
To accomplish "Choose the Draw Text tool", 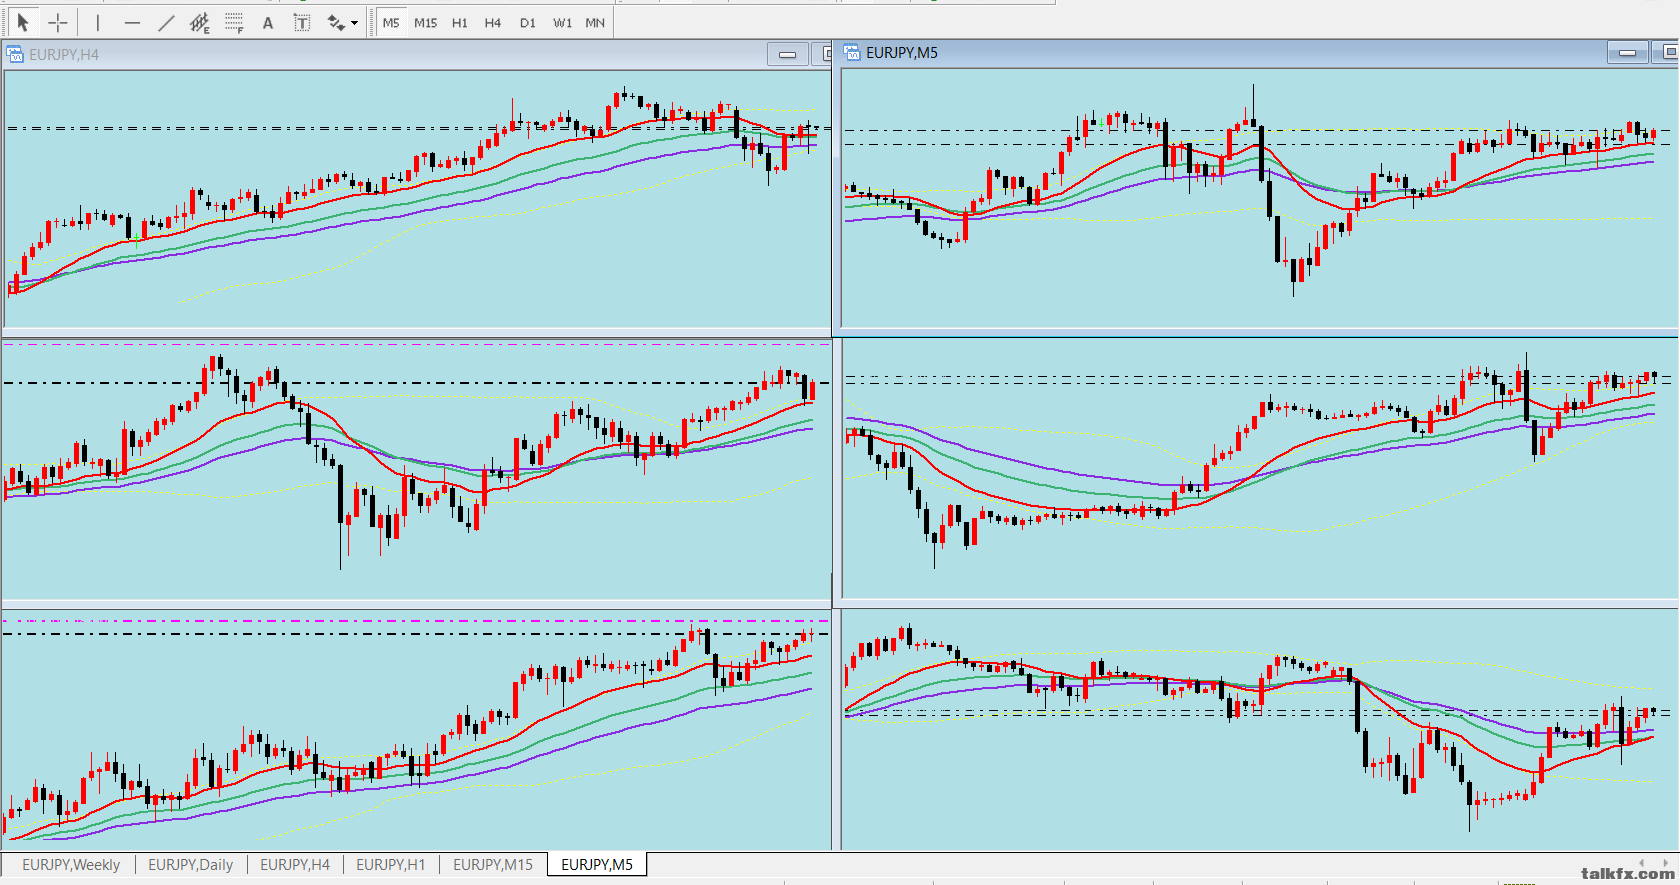I will [x=268, y=22].
